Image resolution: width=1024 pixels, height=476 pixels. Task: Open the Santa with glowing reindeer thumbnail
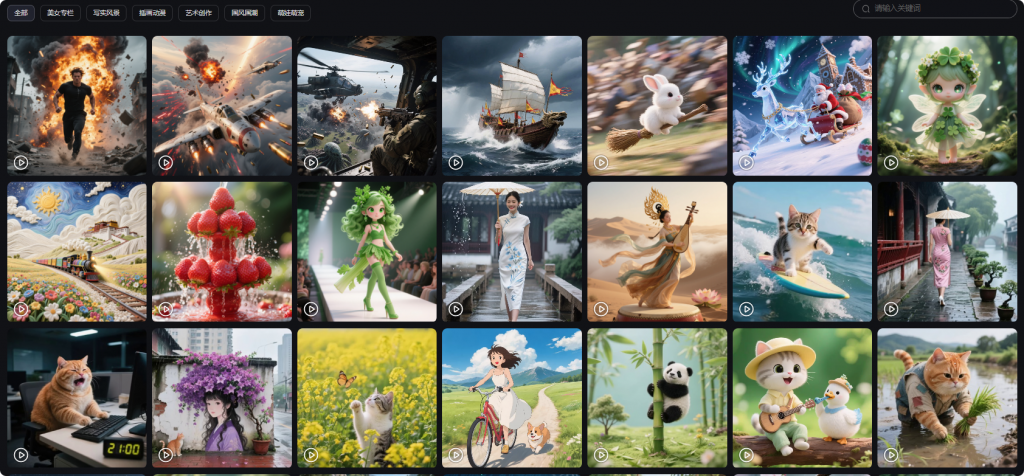tap(802, 105)
